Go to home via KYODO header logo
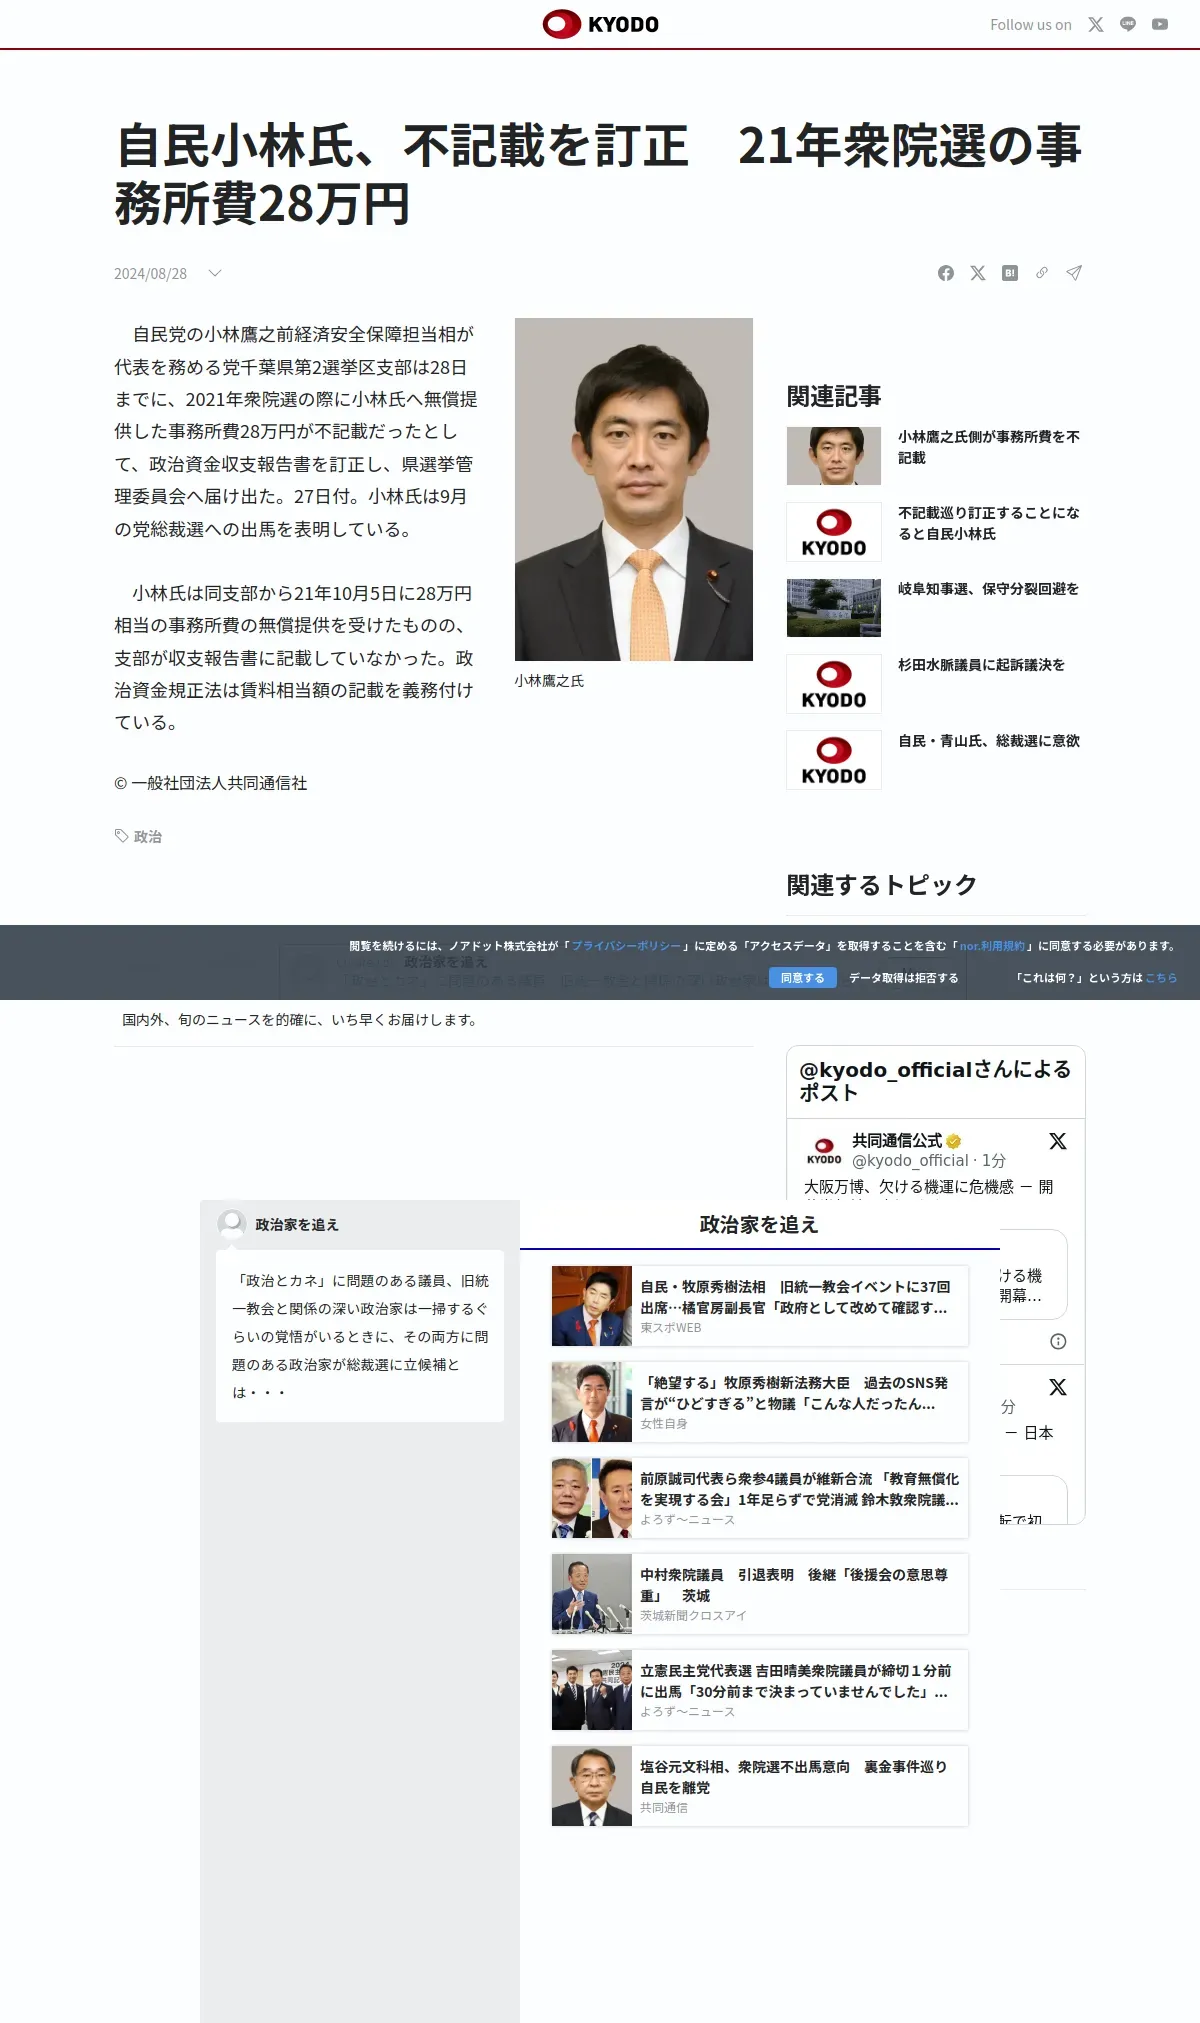The width and height of the screenshot is (1200, 2023). point(601,24)
